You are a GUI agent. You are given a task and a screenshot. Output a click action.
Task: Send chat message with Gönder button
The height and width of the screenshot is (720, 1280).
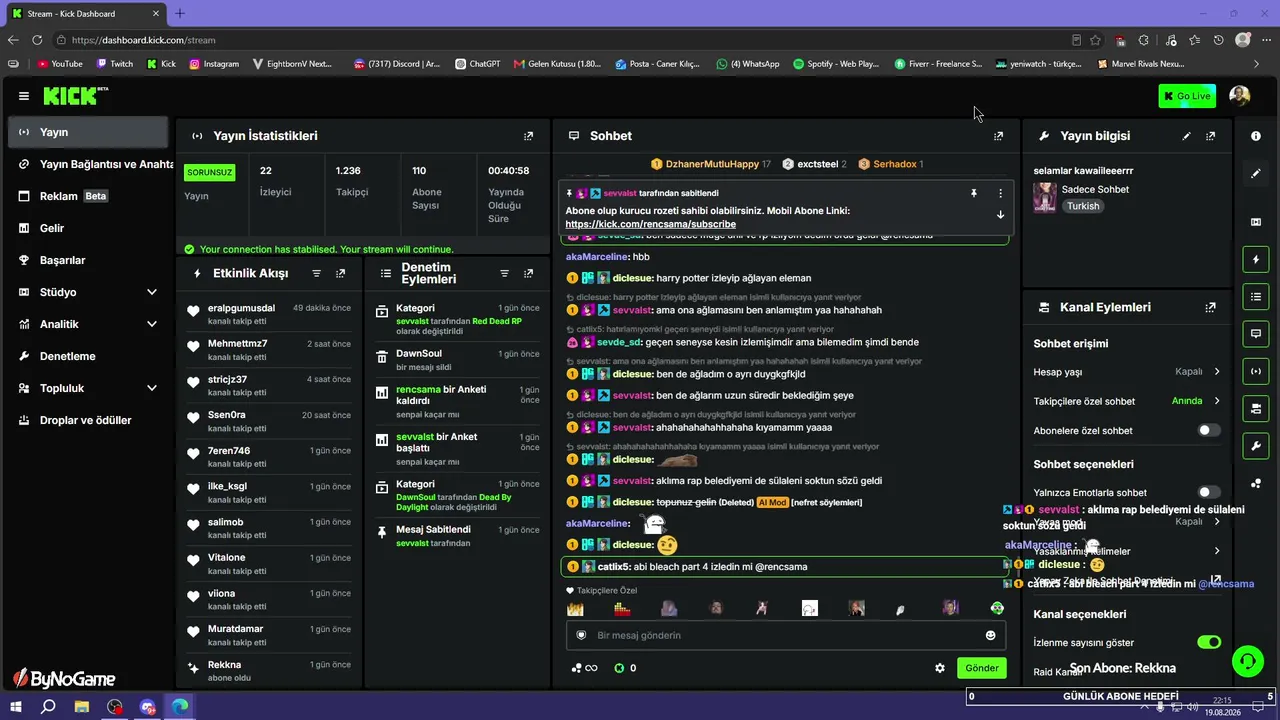pos(981,668)
